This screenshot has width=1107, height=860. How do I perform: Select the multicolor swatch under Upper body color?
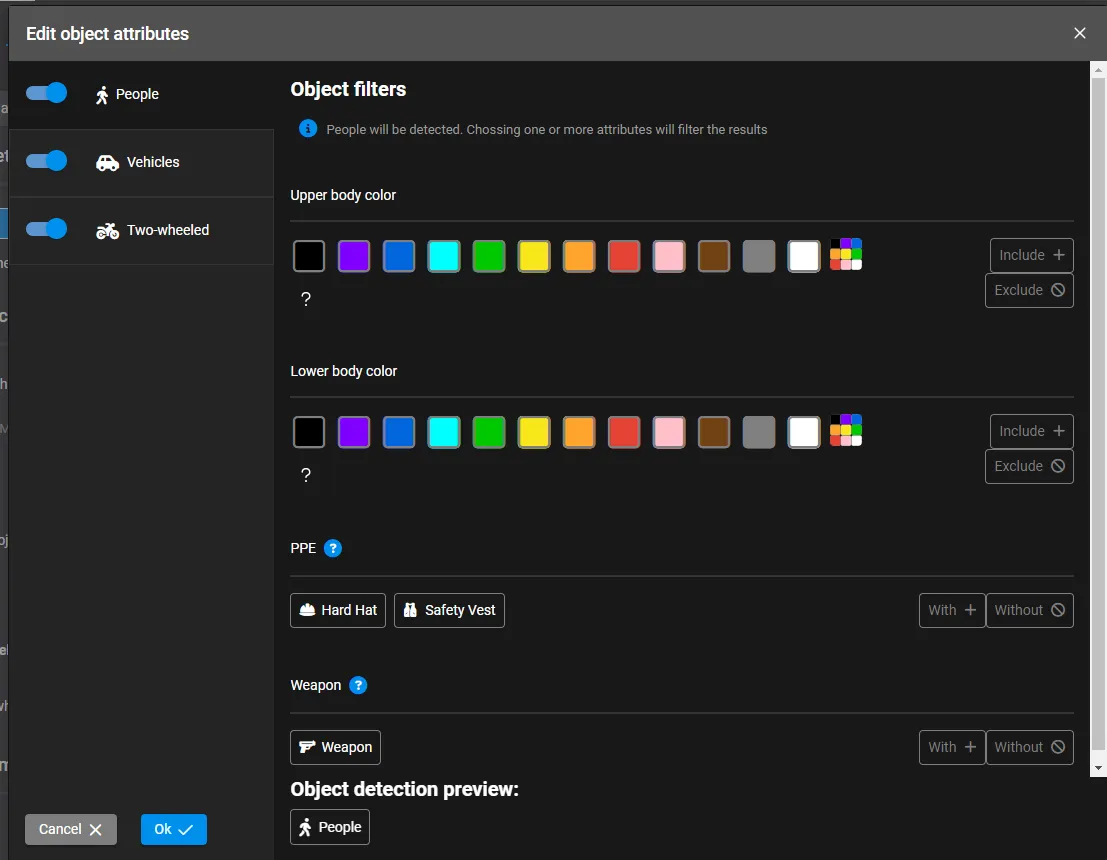point(846,254)
